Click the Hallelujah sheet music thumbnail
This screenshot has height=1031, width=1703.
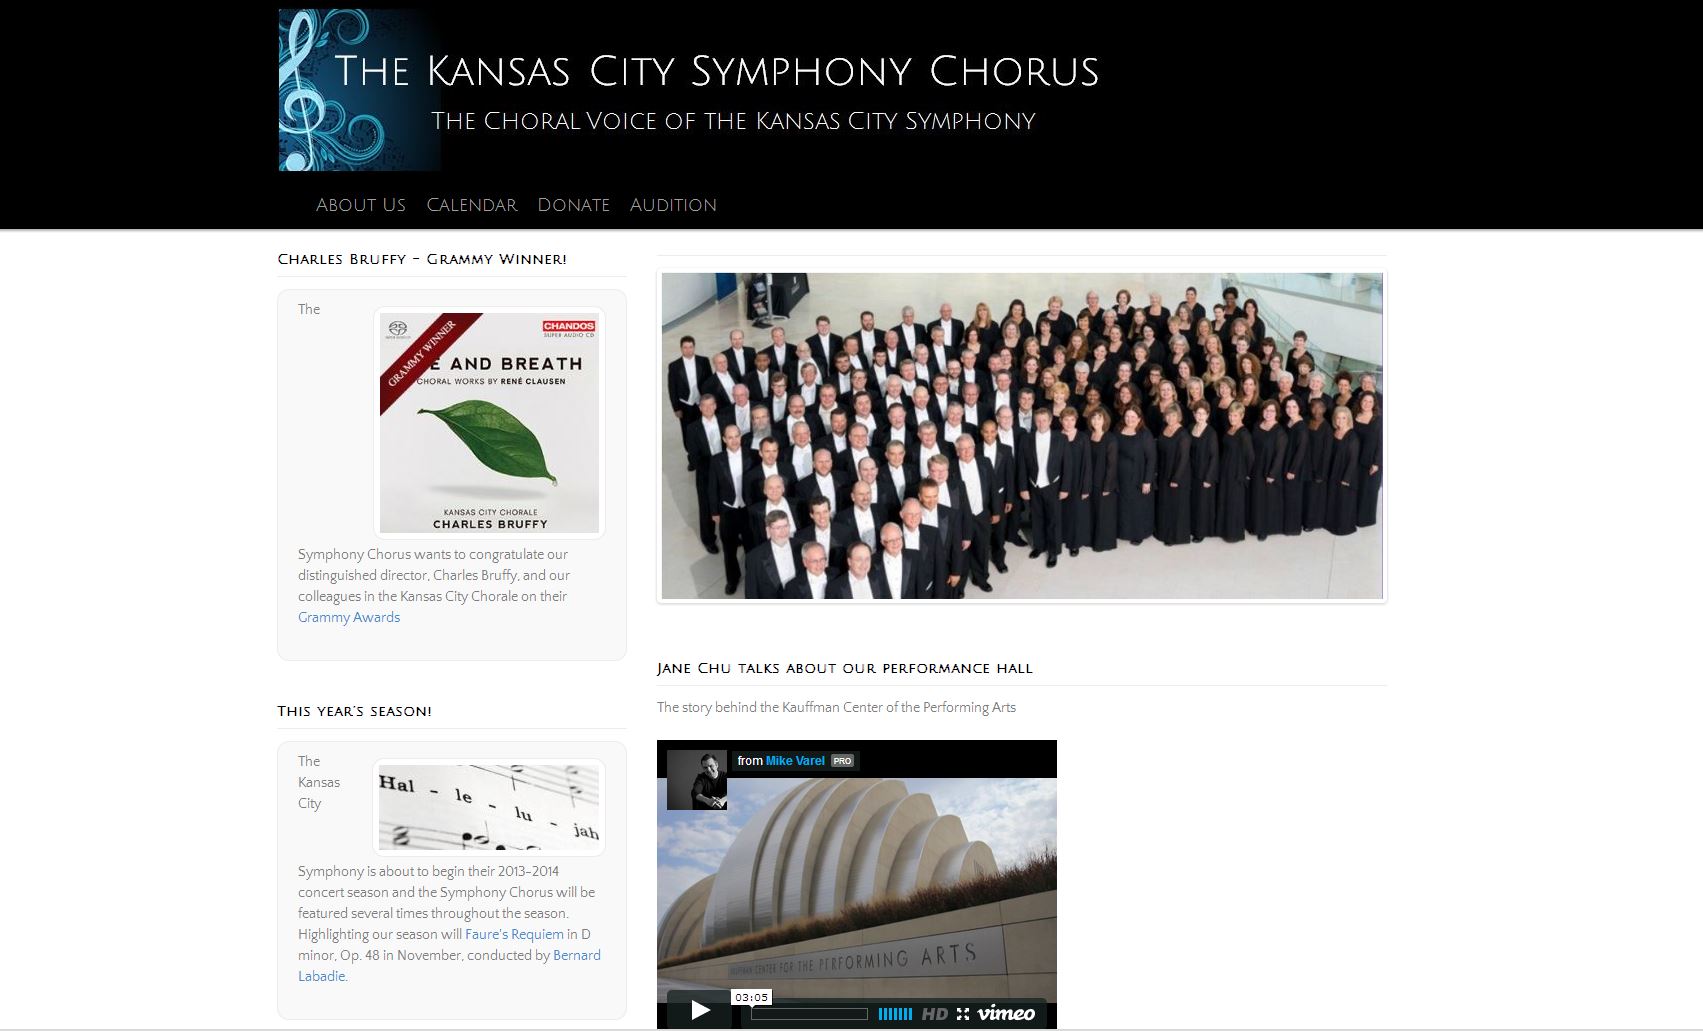(489, 808)
